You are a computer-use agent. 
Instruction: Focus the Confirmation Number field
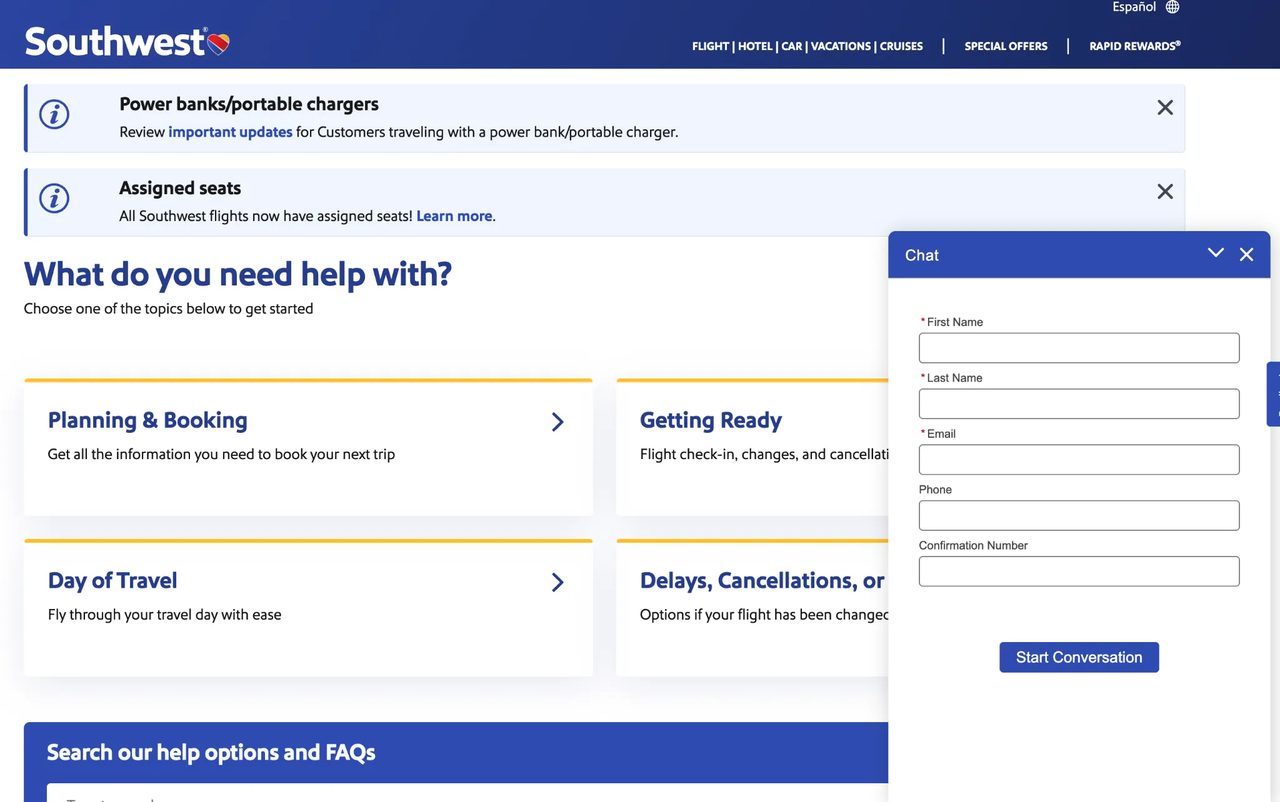point(1079,572)
